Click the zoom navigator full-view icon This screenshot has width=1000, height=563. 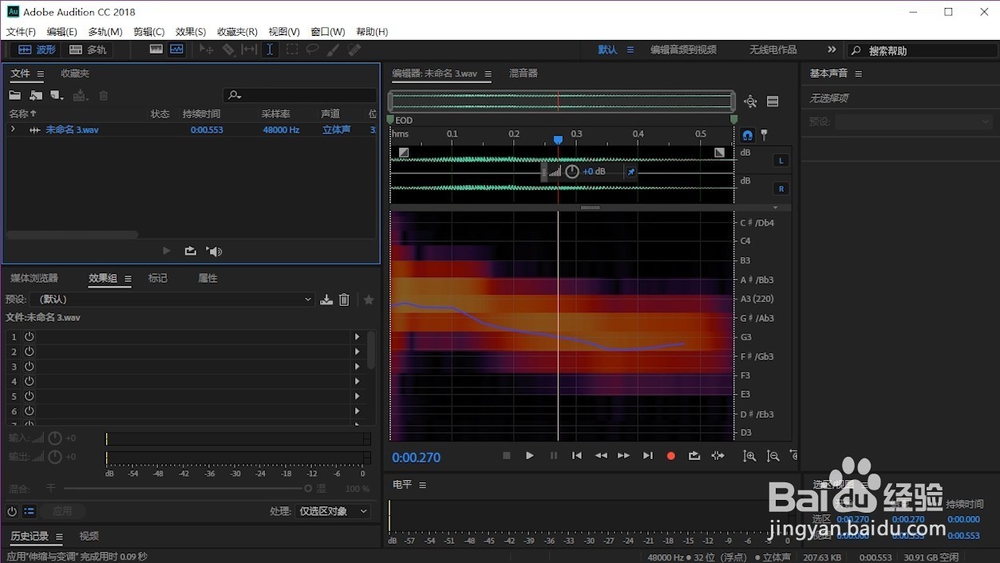(750, 101)
